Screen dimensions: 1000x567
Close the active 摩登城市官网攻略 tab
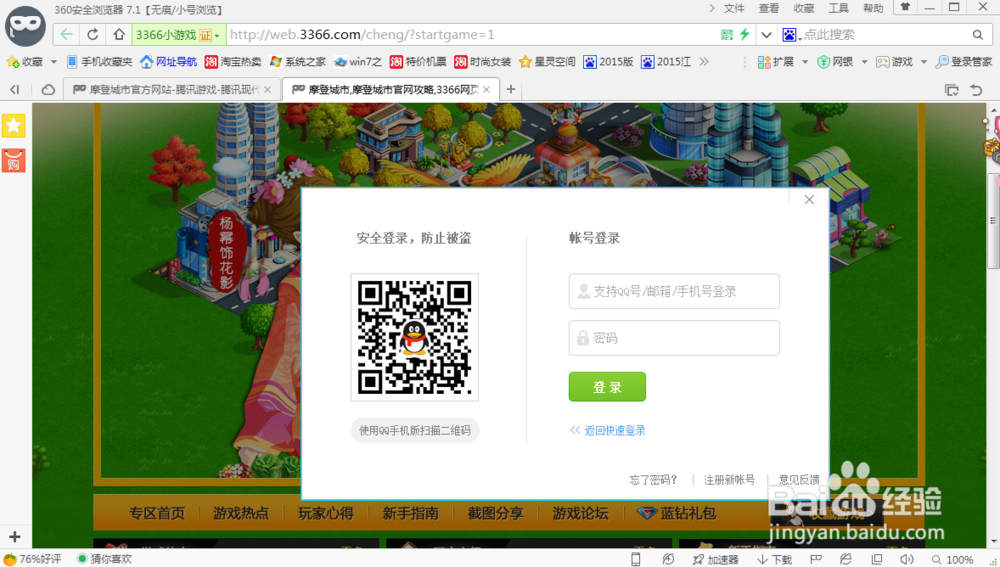click(487, 90)
